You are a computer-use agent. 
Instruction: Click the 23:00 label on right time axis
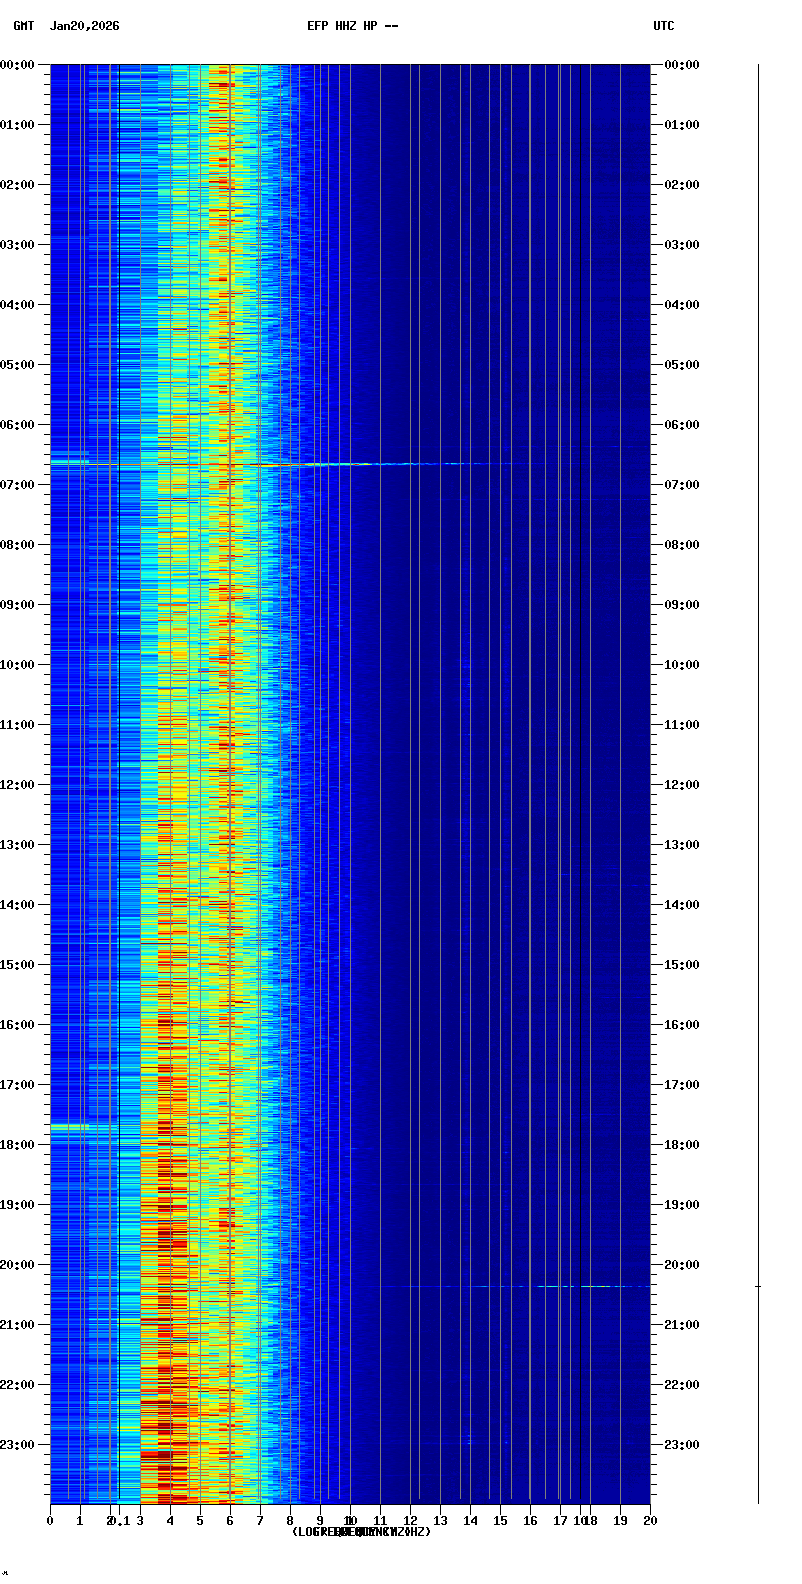pos(682,1445)
